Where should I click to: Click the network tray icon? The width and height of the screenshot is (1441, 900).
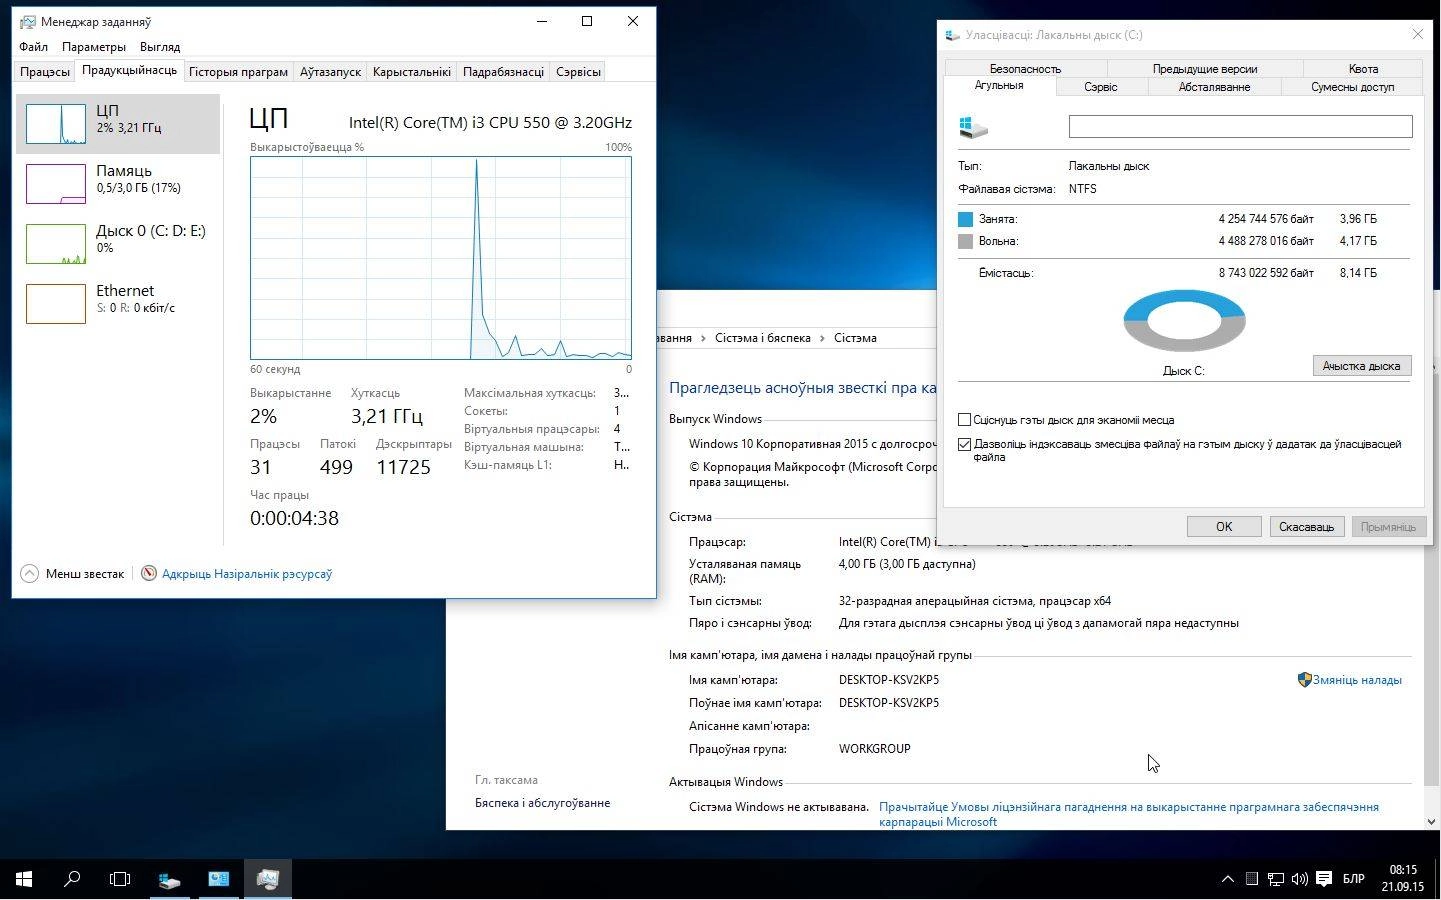(1276, 879)
